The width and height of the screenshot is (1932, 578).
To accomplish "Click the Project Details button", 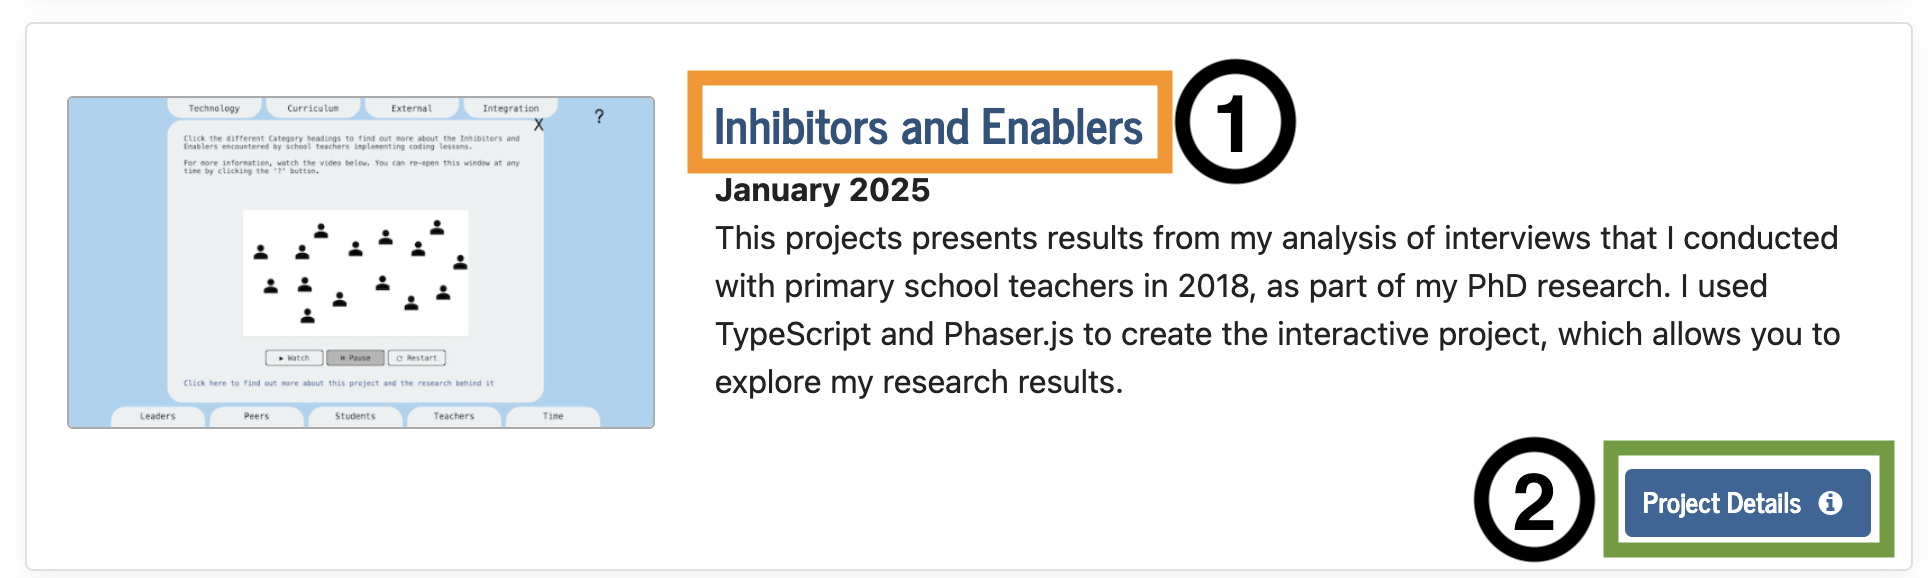I will click(x=1750, y=504).
